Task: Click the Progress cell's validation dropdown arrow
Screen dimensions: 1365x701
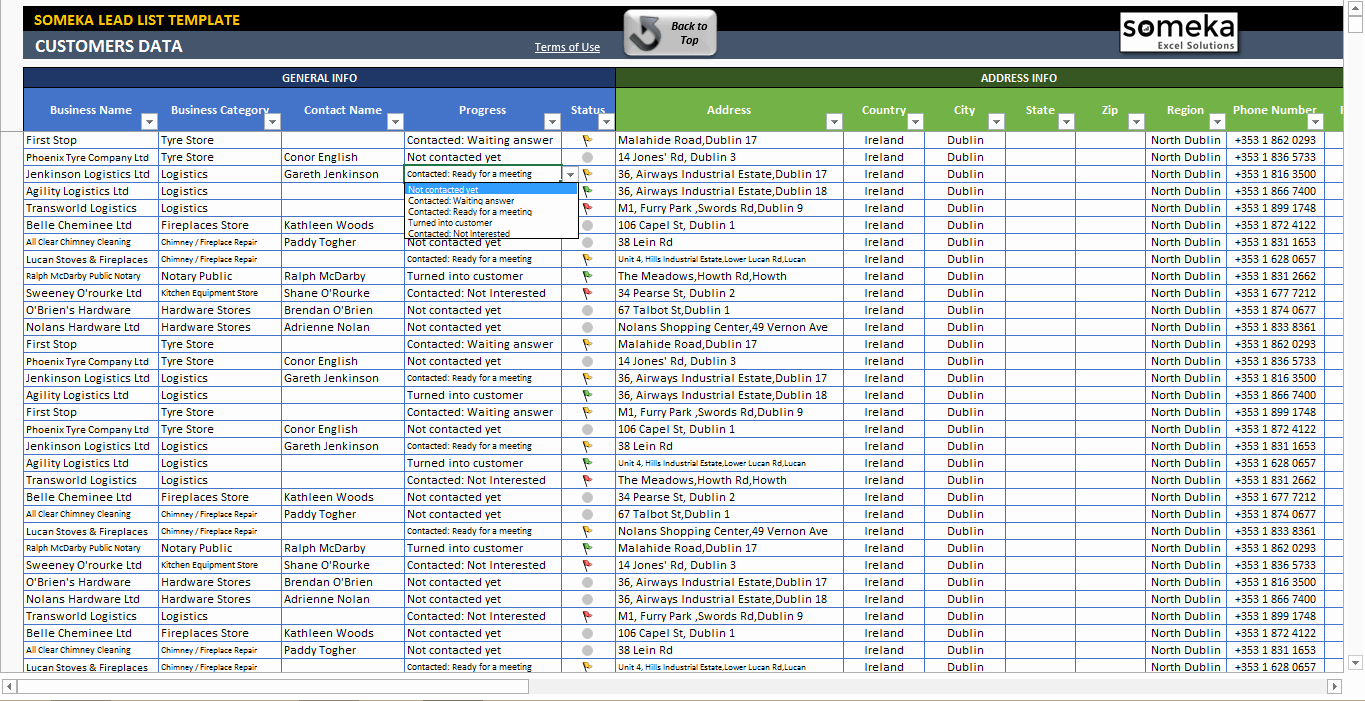Action: (571, 174)
